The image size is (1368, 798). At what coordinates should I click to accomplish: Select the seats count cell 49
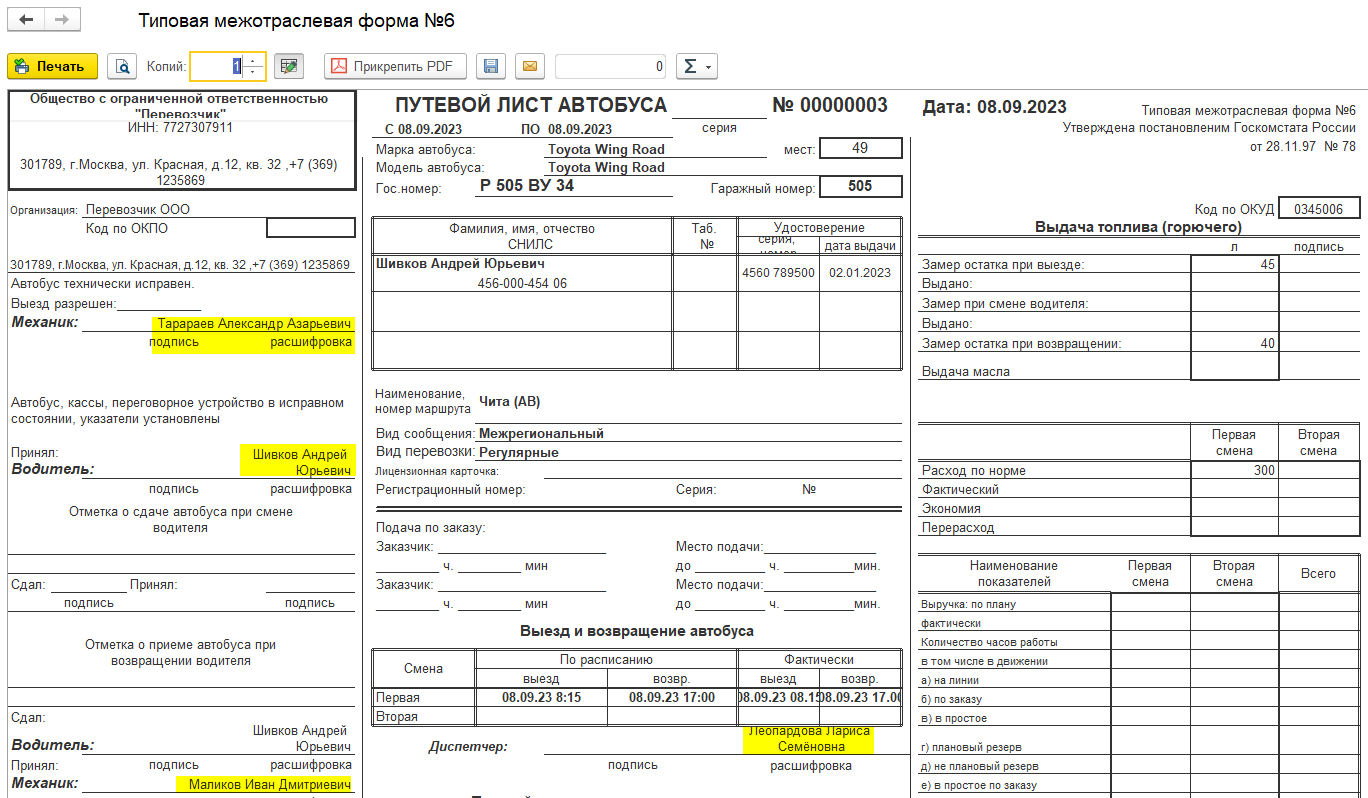pos(860,149)
